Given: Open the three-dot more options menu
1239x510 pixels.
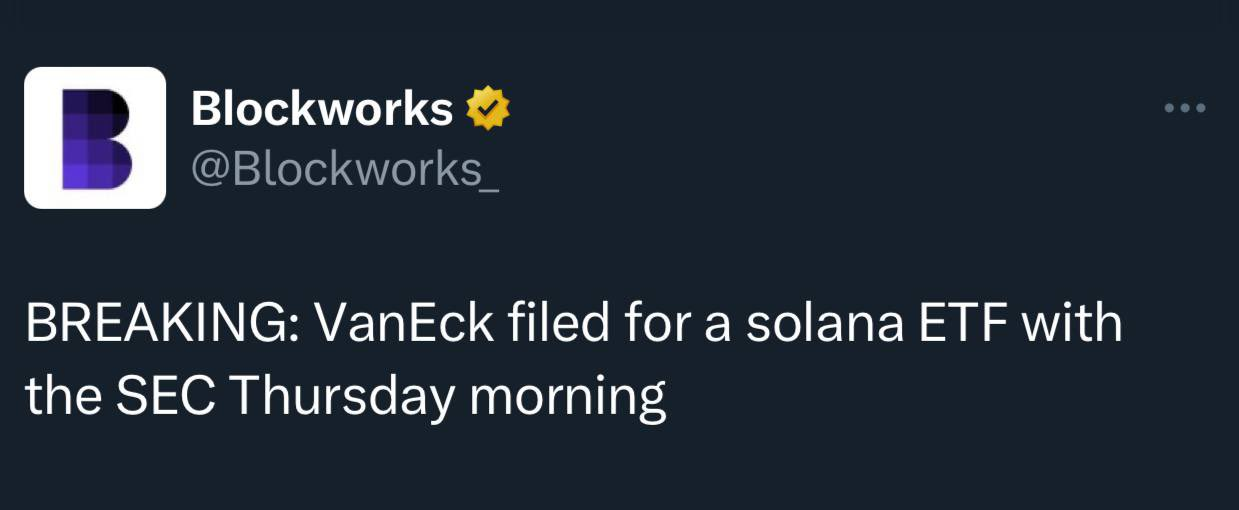Looking at the screenshot, I should pyautogui.click(x=1186, y=108).
